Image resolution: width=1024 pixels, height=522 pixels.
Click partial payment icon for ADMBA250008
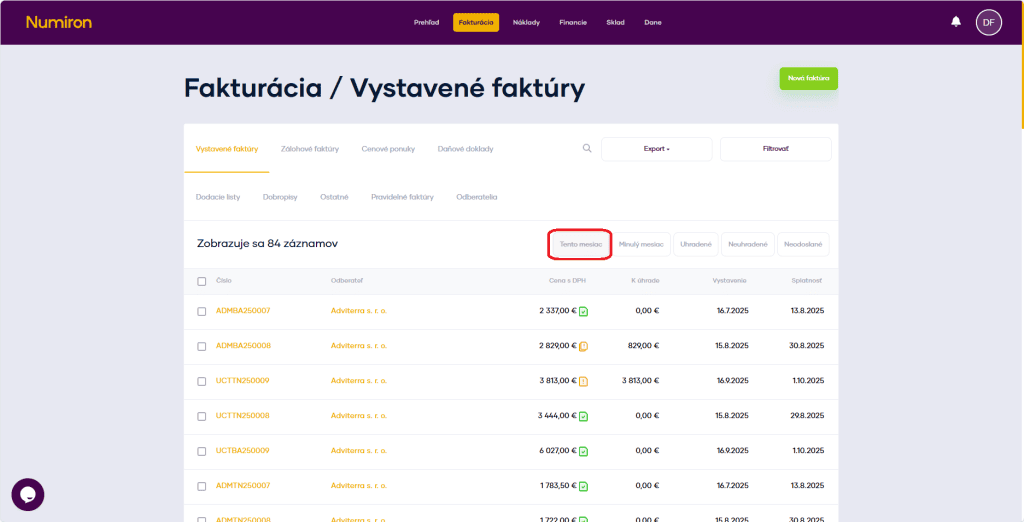tap(583, 346)
